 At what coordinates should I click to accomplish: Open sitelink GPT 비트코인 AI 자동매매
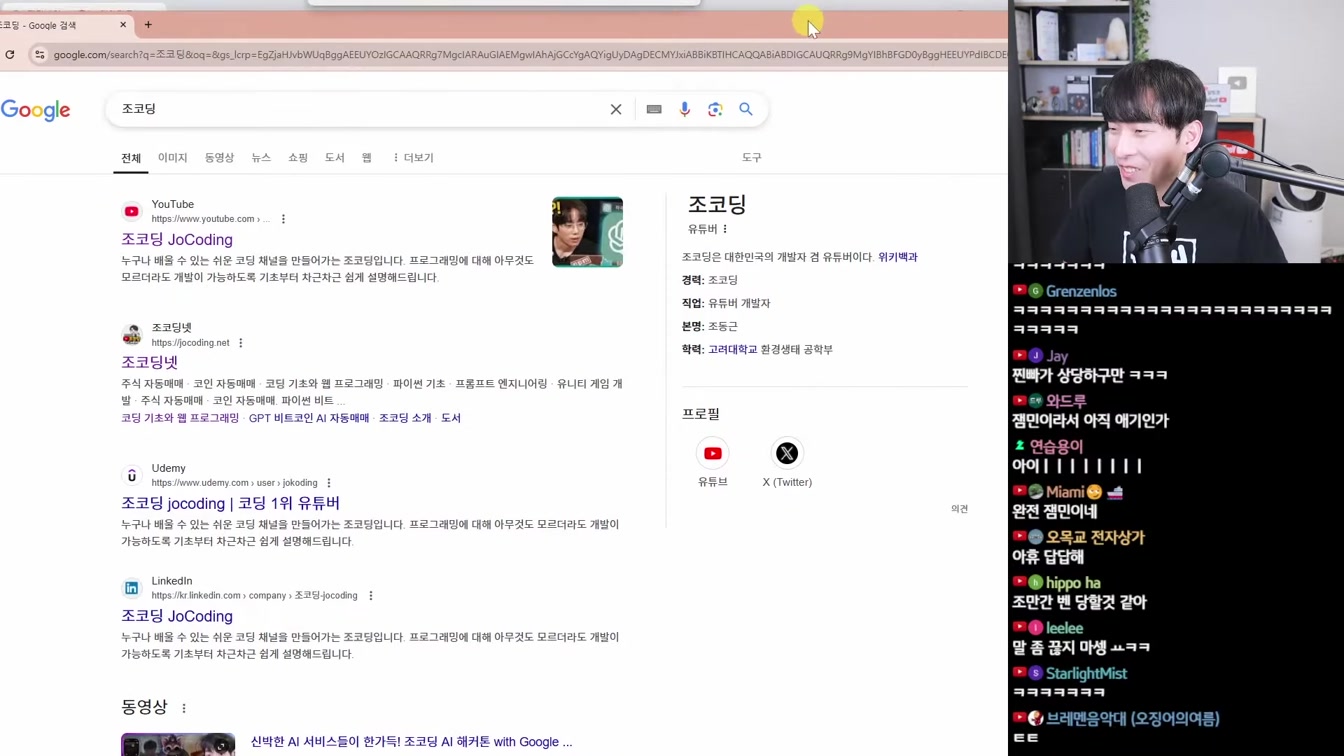[x=309, y=418]
